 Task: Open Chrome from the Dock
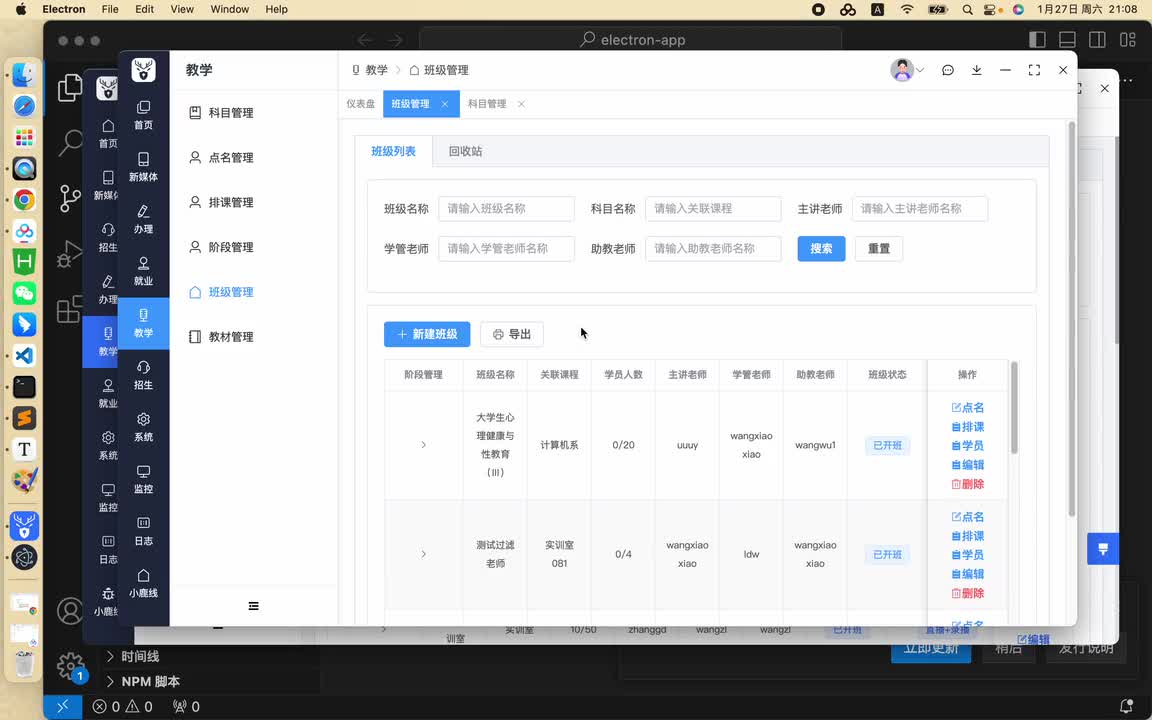[24, 200]
